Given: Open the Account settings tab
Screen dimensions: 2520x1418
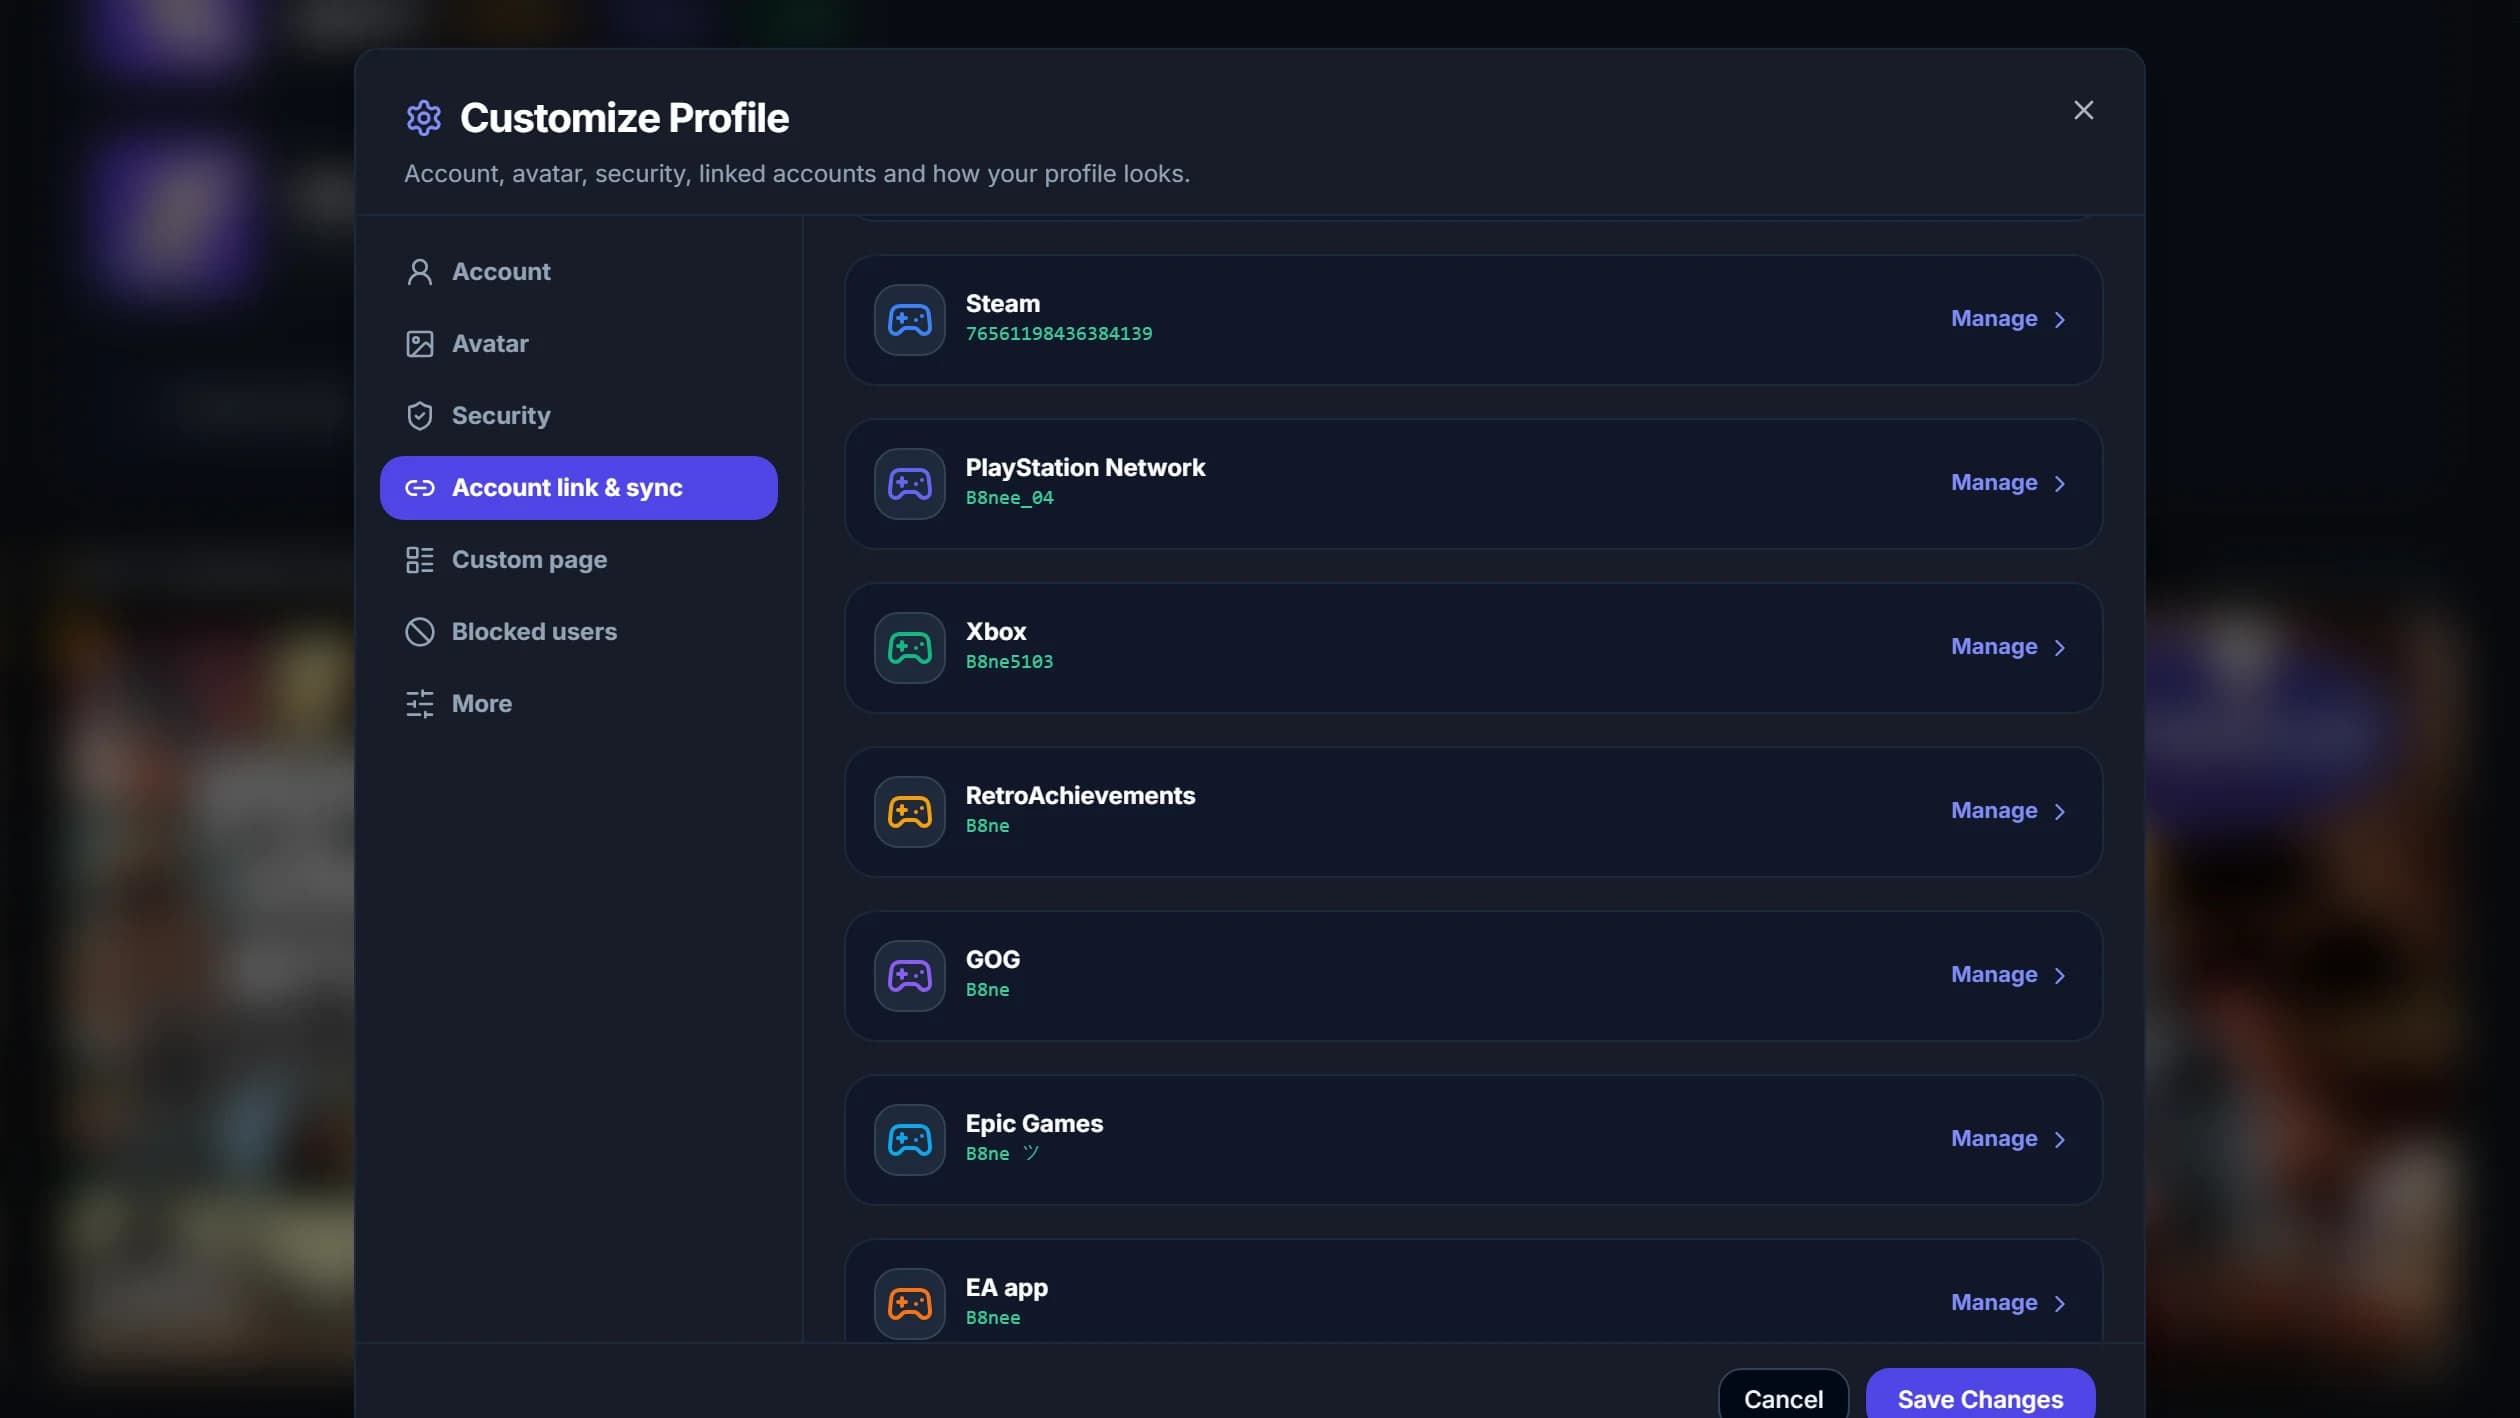Looking at the screenshot, I should [578, 272].
